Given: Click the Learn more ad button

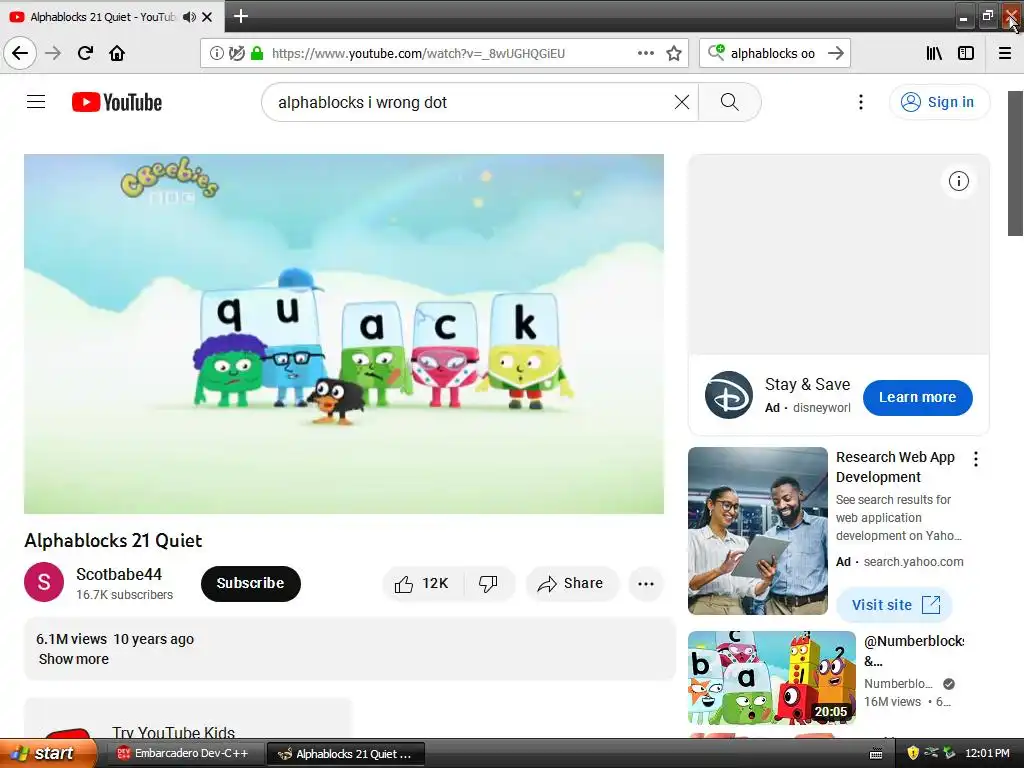Looking at the screenshot, I should pos(917,397).
